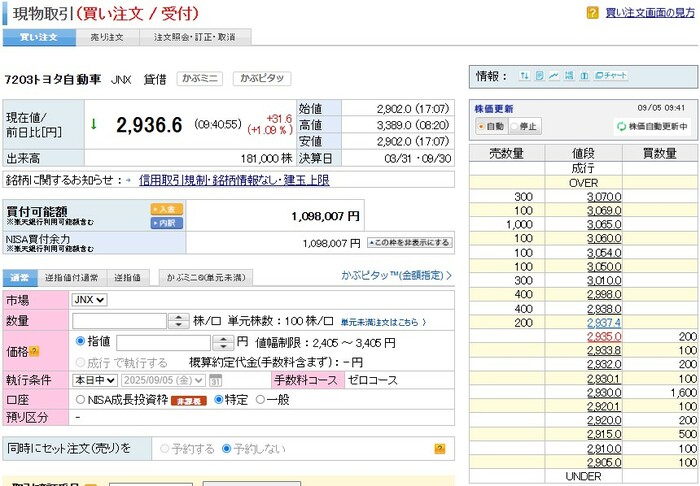The width and height of the screenshot is (700, 486).
Task: Select the 通常 order type tab
Action: [20, 278]
